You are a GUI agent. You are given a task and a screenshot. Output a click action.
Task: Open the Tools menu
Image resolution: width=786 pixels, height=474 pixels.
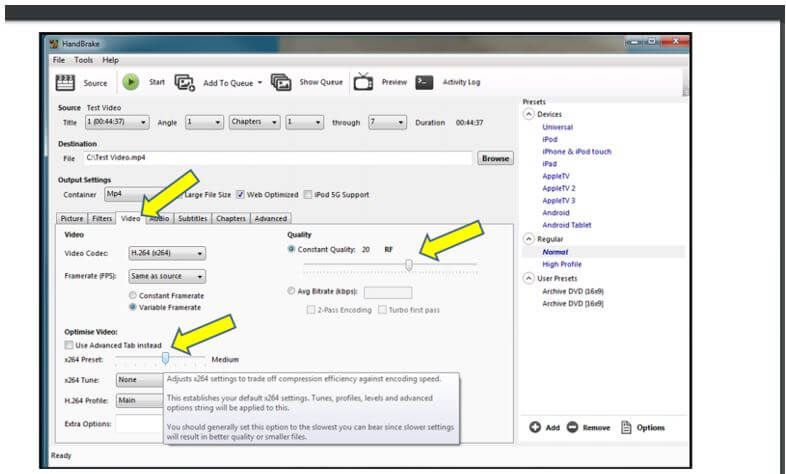(83, 60)
